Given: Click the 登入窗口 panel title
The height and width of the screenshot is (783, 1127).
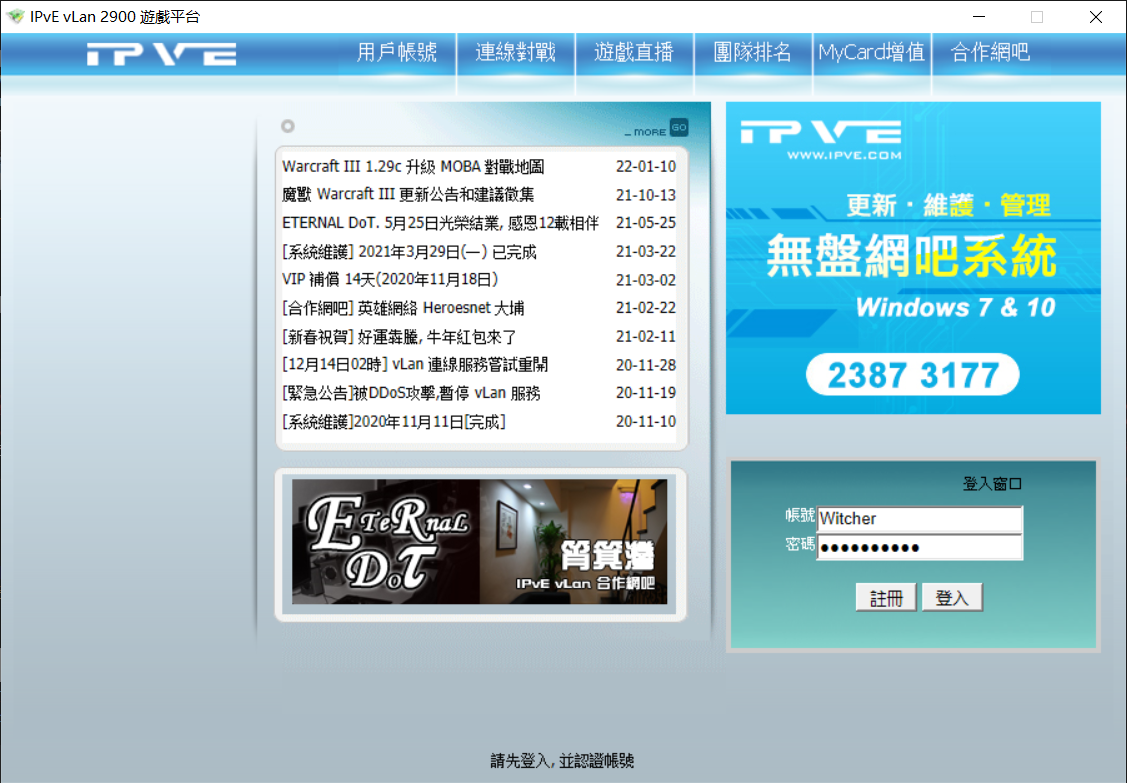Looking at the screenshot, I should click(x=992, y=484).
